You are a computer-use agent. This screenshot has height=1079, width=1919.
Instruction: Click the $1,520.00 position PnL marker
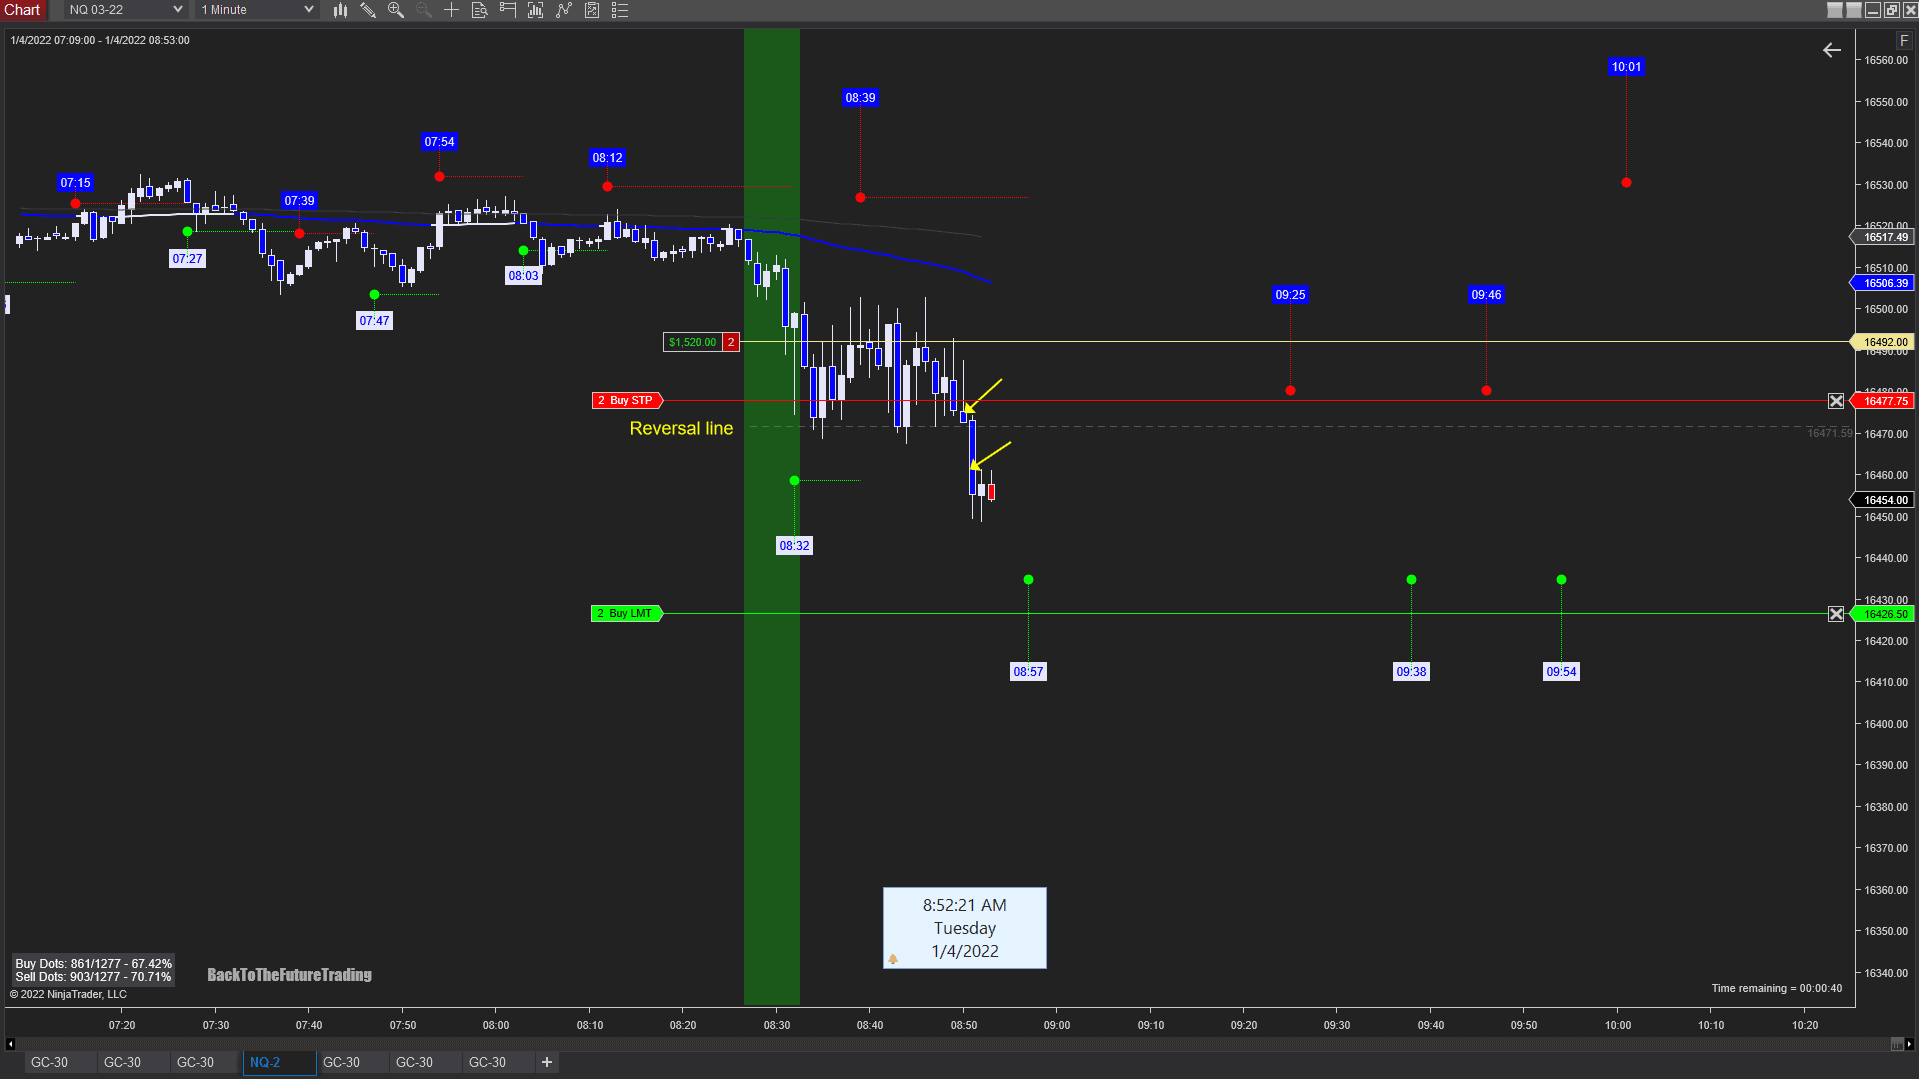point(693,342)
